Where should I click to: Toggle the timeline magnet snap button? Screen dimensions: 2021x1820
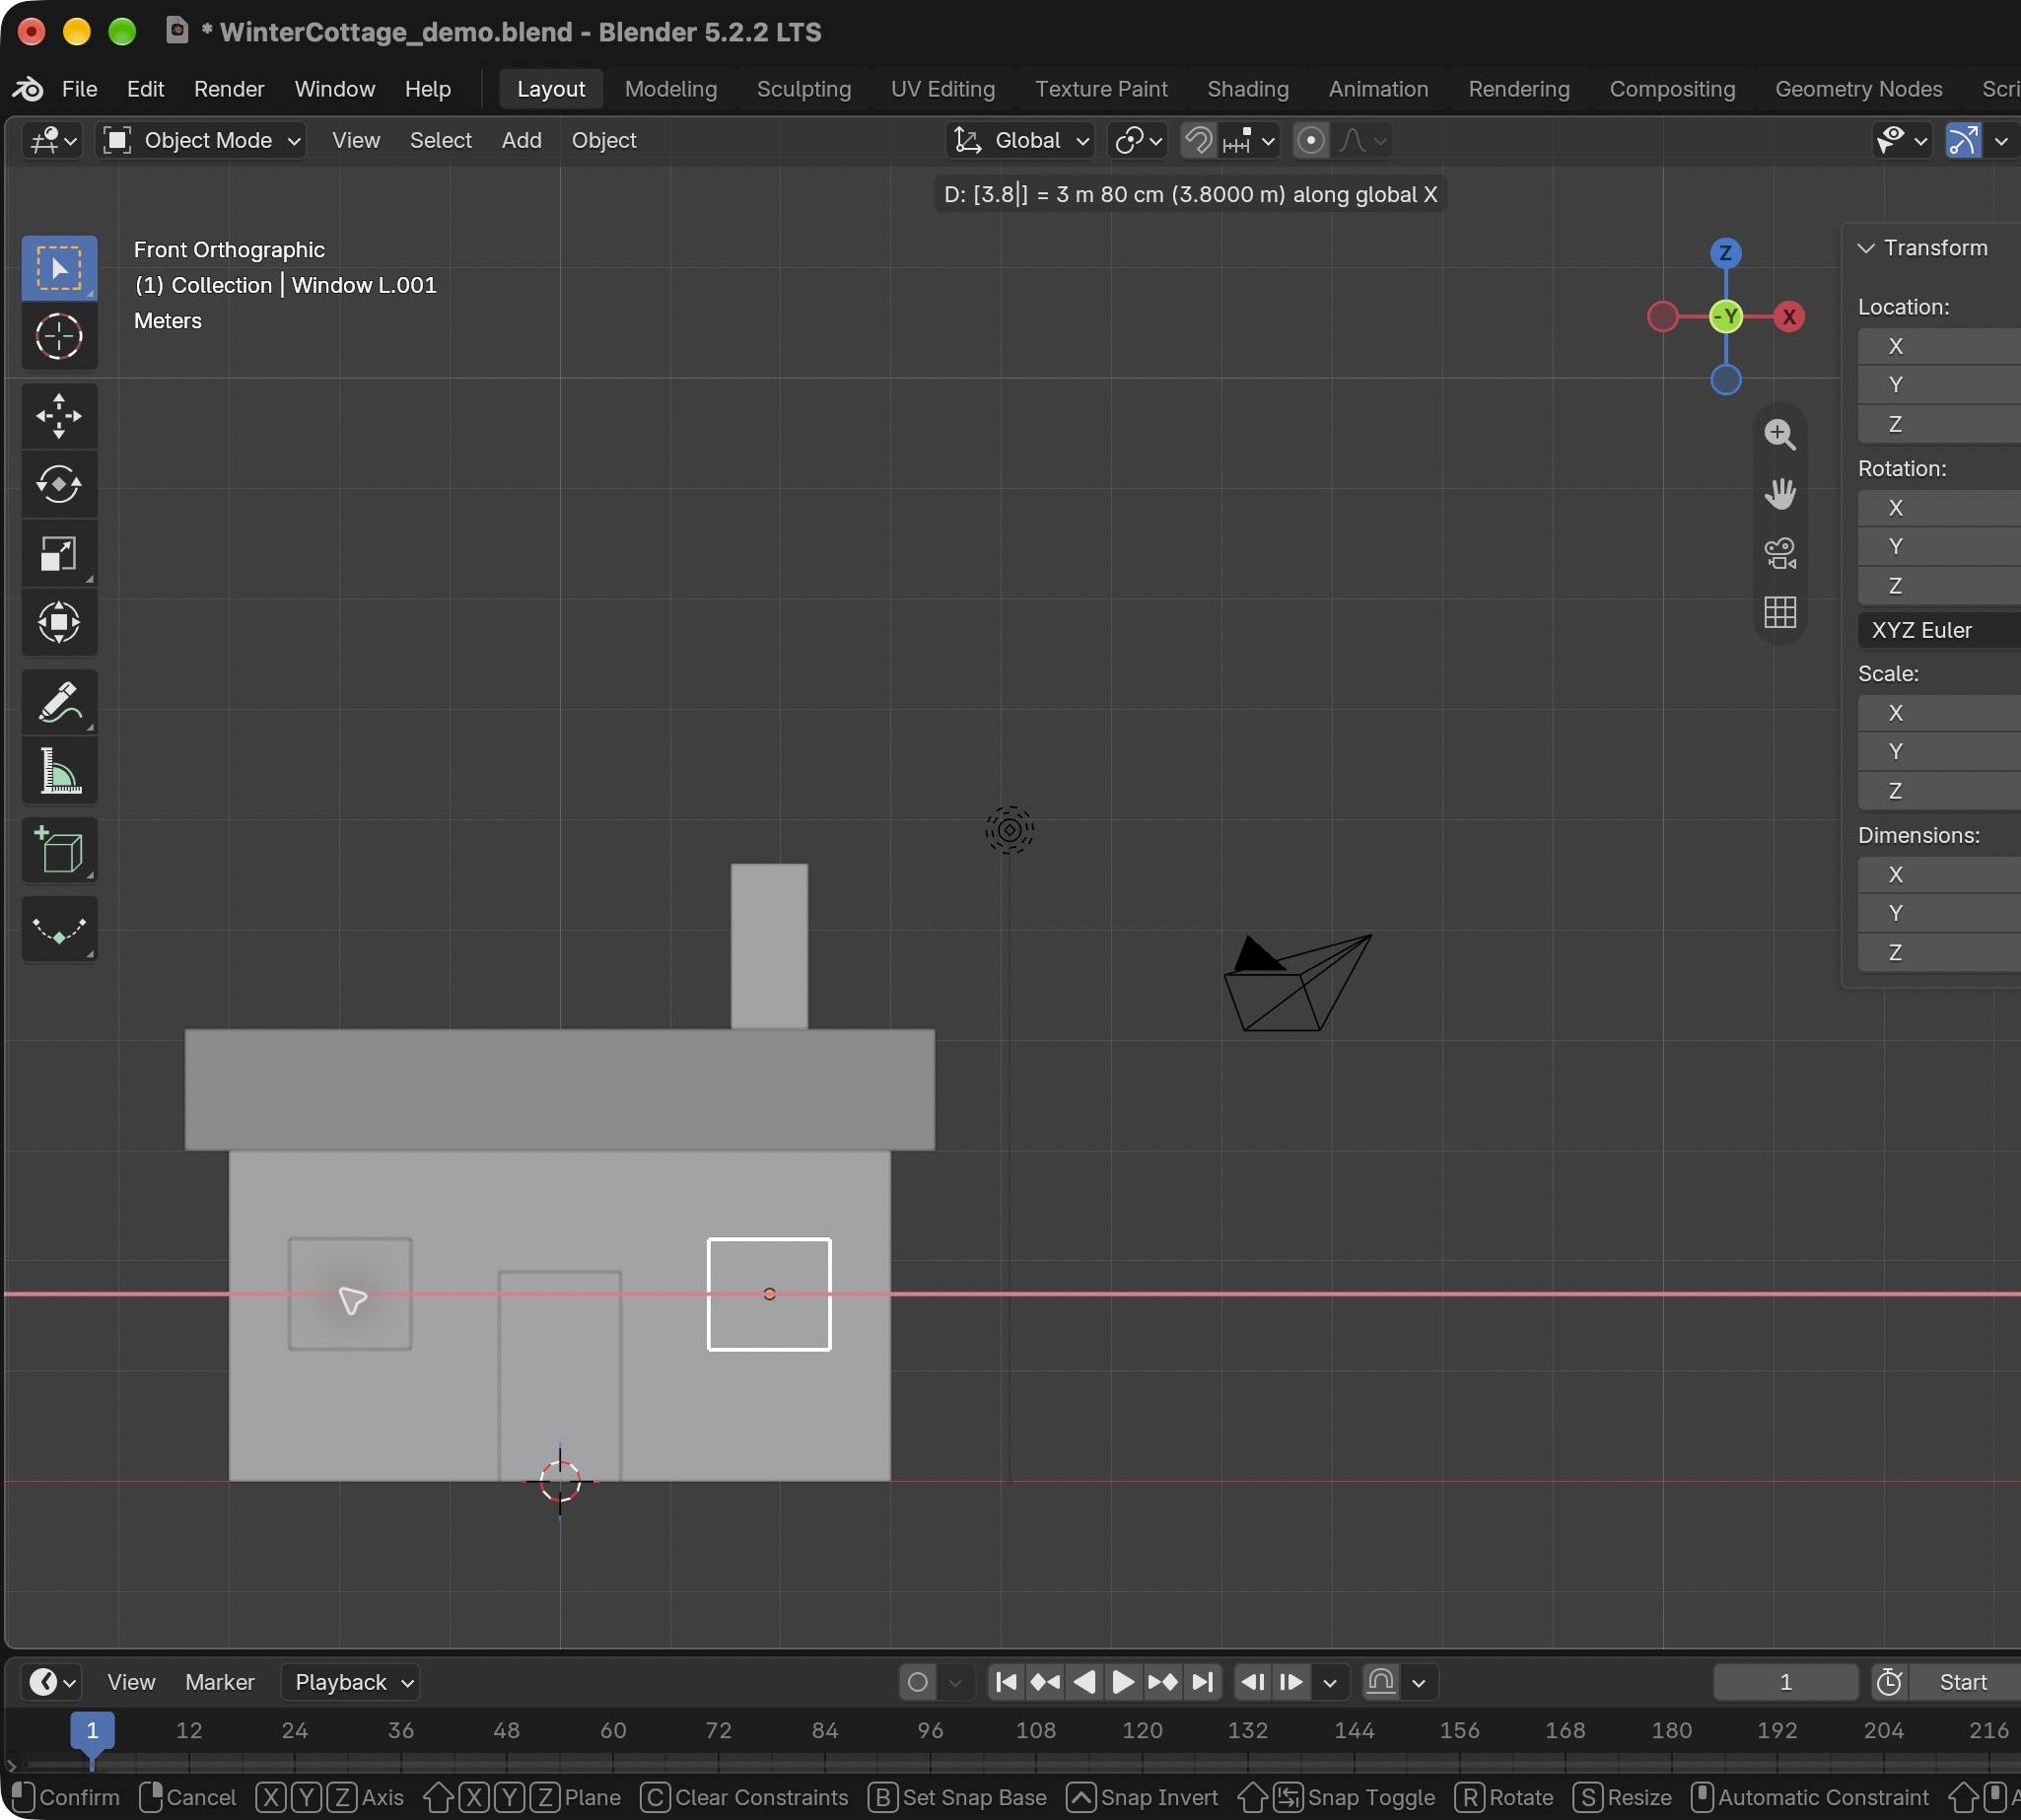[x=1381, y=1682]
